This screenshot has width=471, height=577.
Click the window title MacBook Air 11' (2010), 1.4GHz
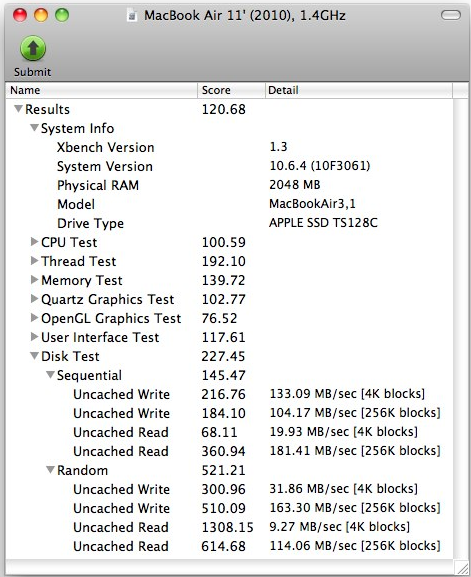pos(245,16)
